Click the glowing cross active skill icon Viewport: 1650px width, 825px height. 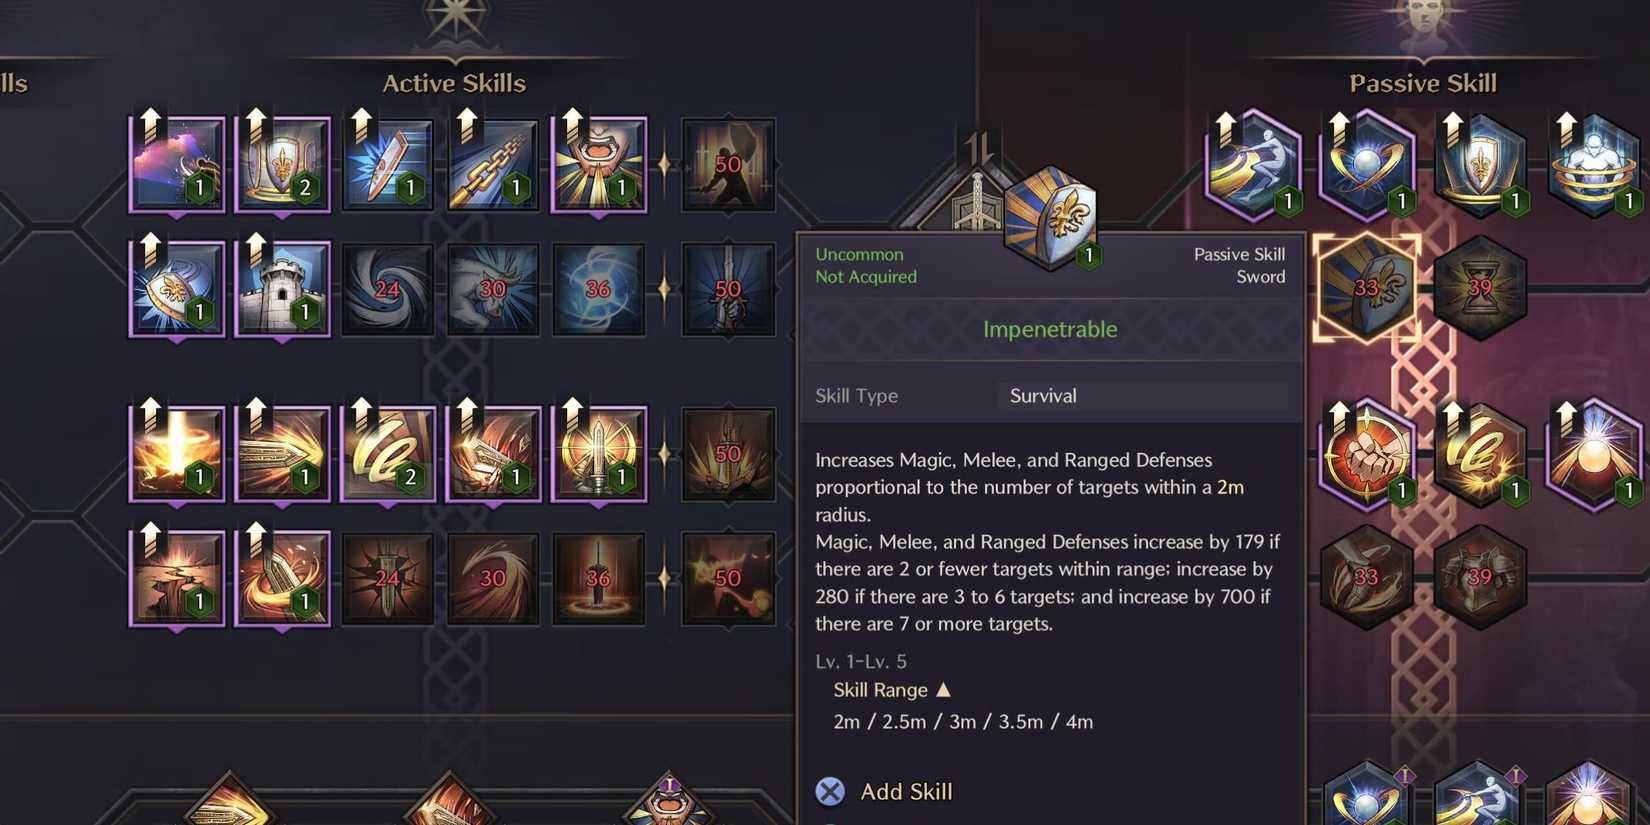(x=177, y=454)
